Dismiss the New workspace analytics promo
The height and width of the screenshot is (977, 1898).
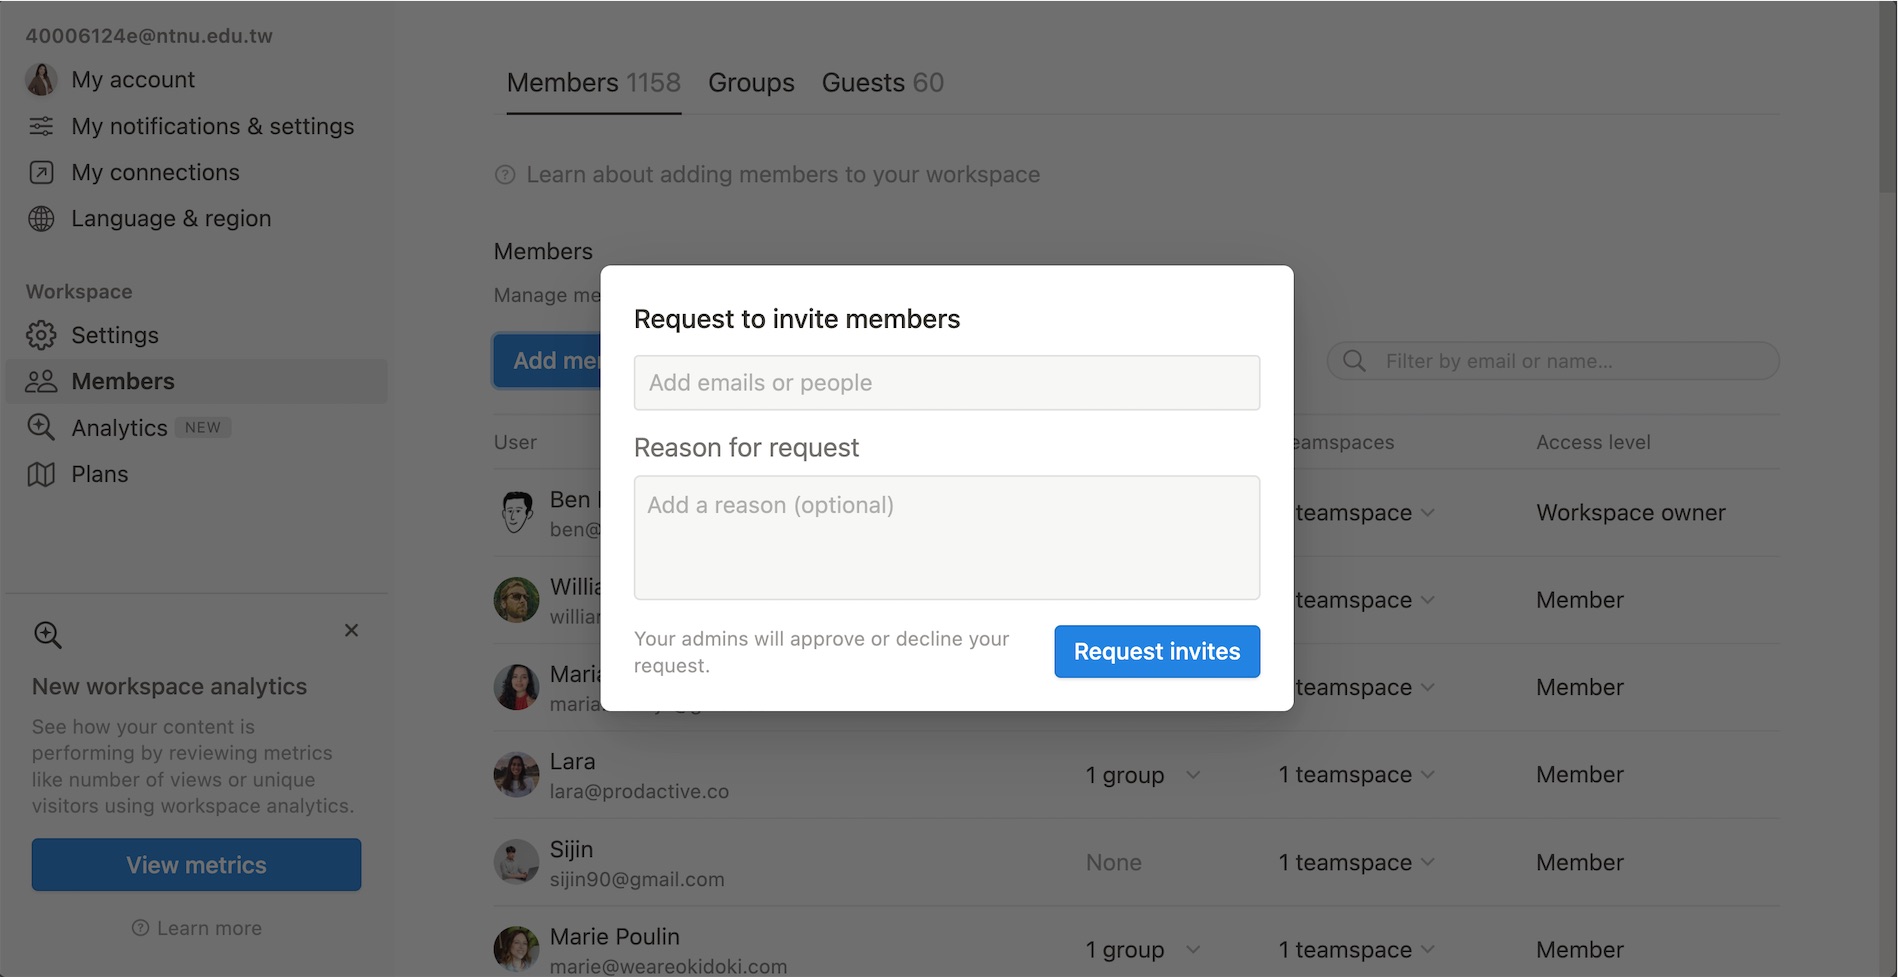point(351,630)
